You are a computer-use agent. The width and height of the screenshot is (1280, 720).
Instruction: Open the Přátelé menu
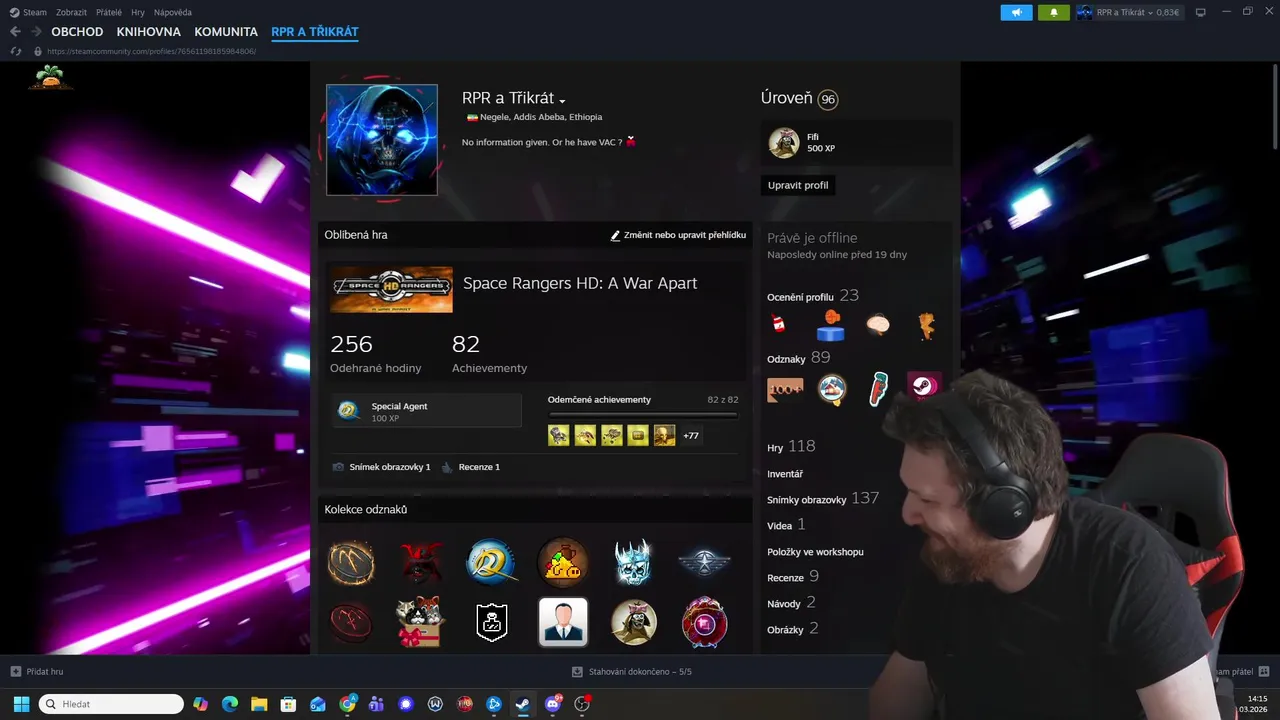pyautogui.click(x=109, y=12)
